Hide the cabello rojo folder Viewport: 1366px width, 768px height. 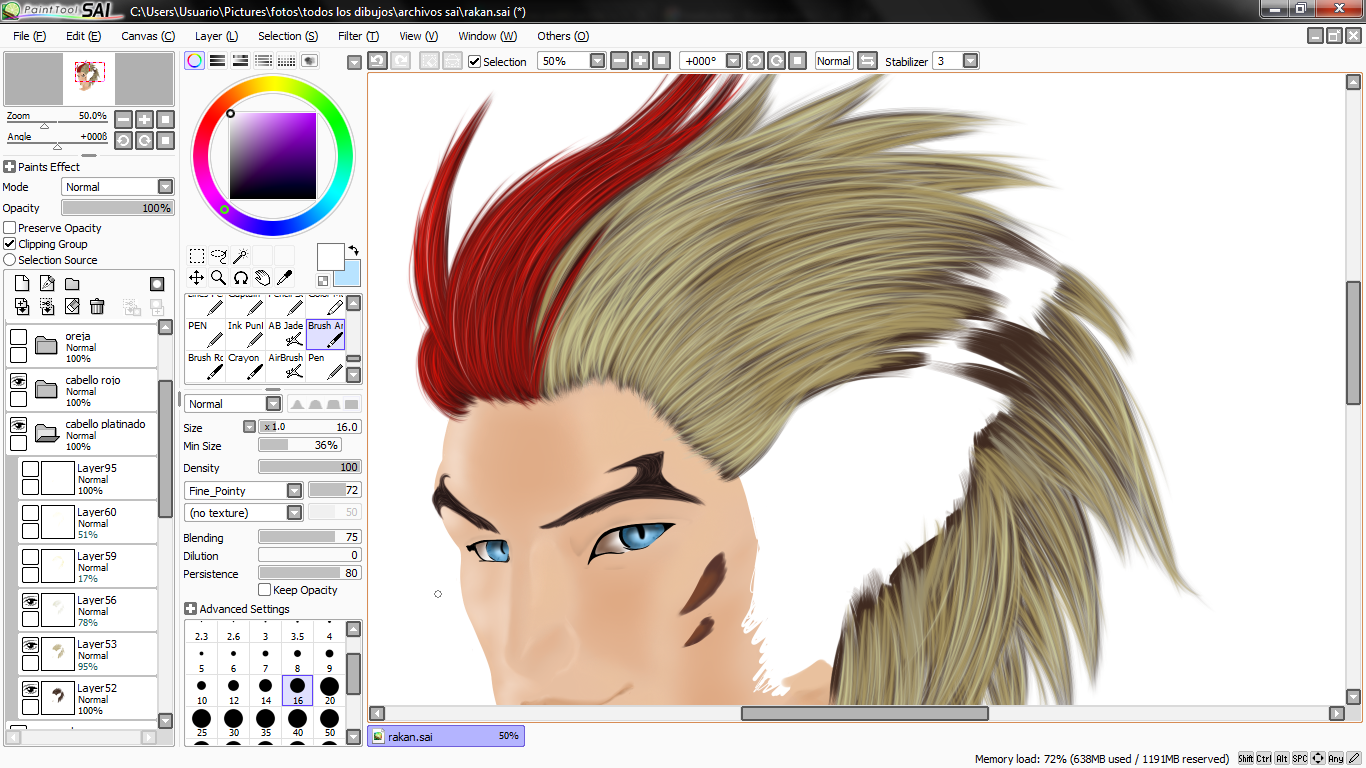point(18,381)
